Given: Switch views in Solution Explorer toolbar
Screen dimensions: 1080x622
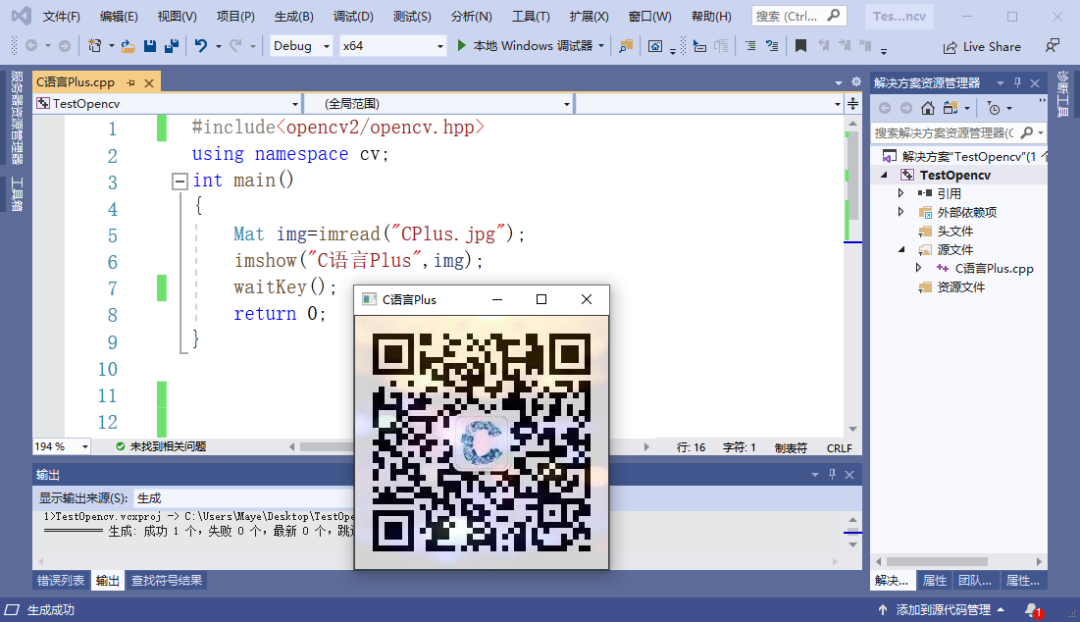Looking at the screenshot, I should pos(951,108).
